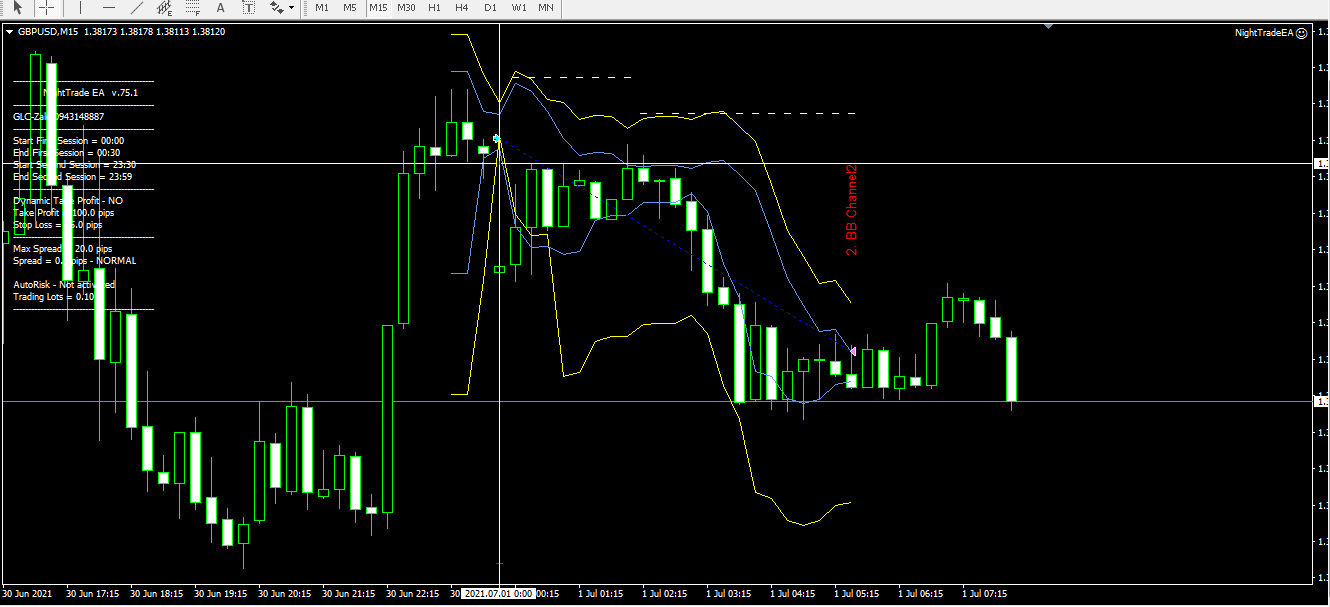
Task: Click the 'Spread = ... NORMAL' status line
Action: click(75, 261)
